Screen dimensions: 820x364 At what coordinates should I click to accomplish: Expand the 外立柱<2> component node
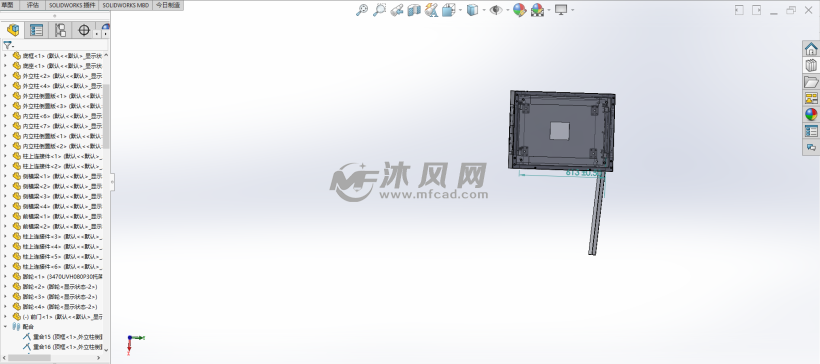tap(5, 76)
